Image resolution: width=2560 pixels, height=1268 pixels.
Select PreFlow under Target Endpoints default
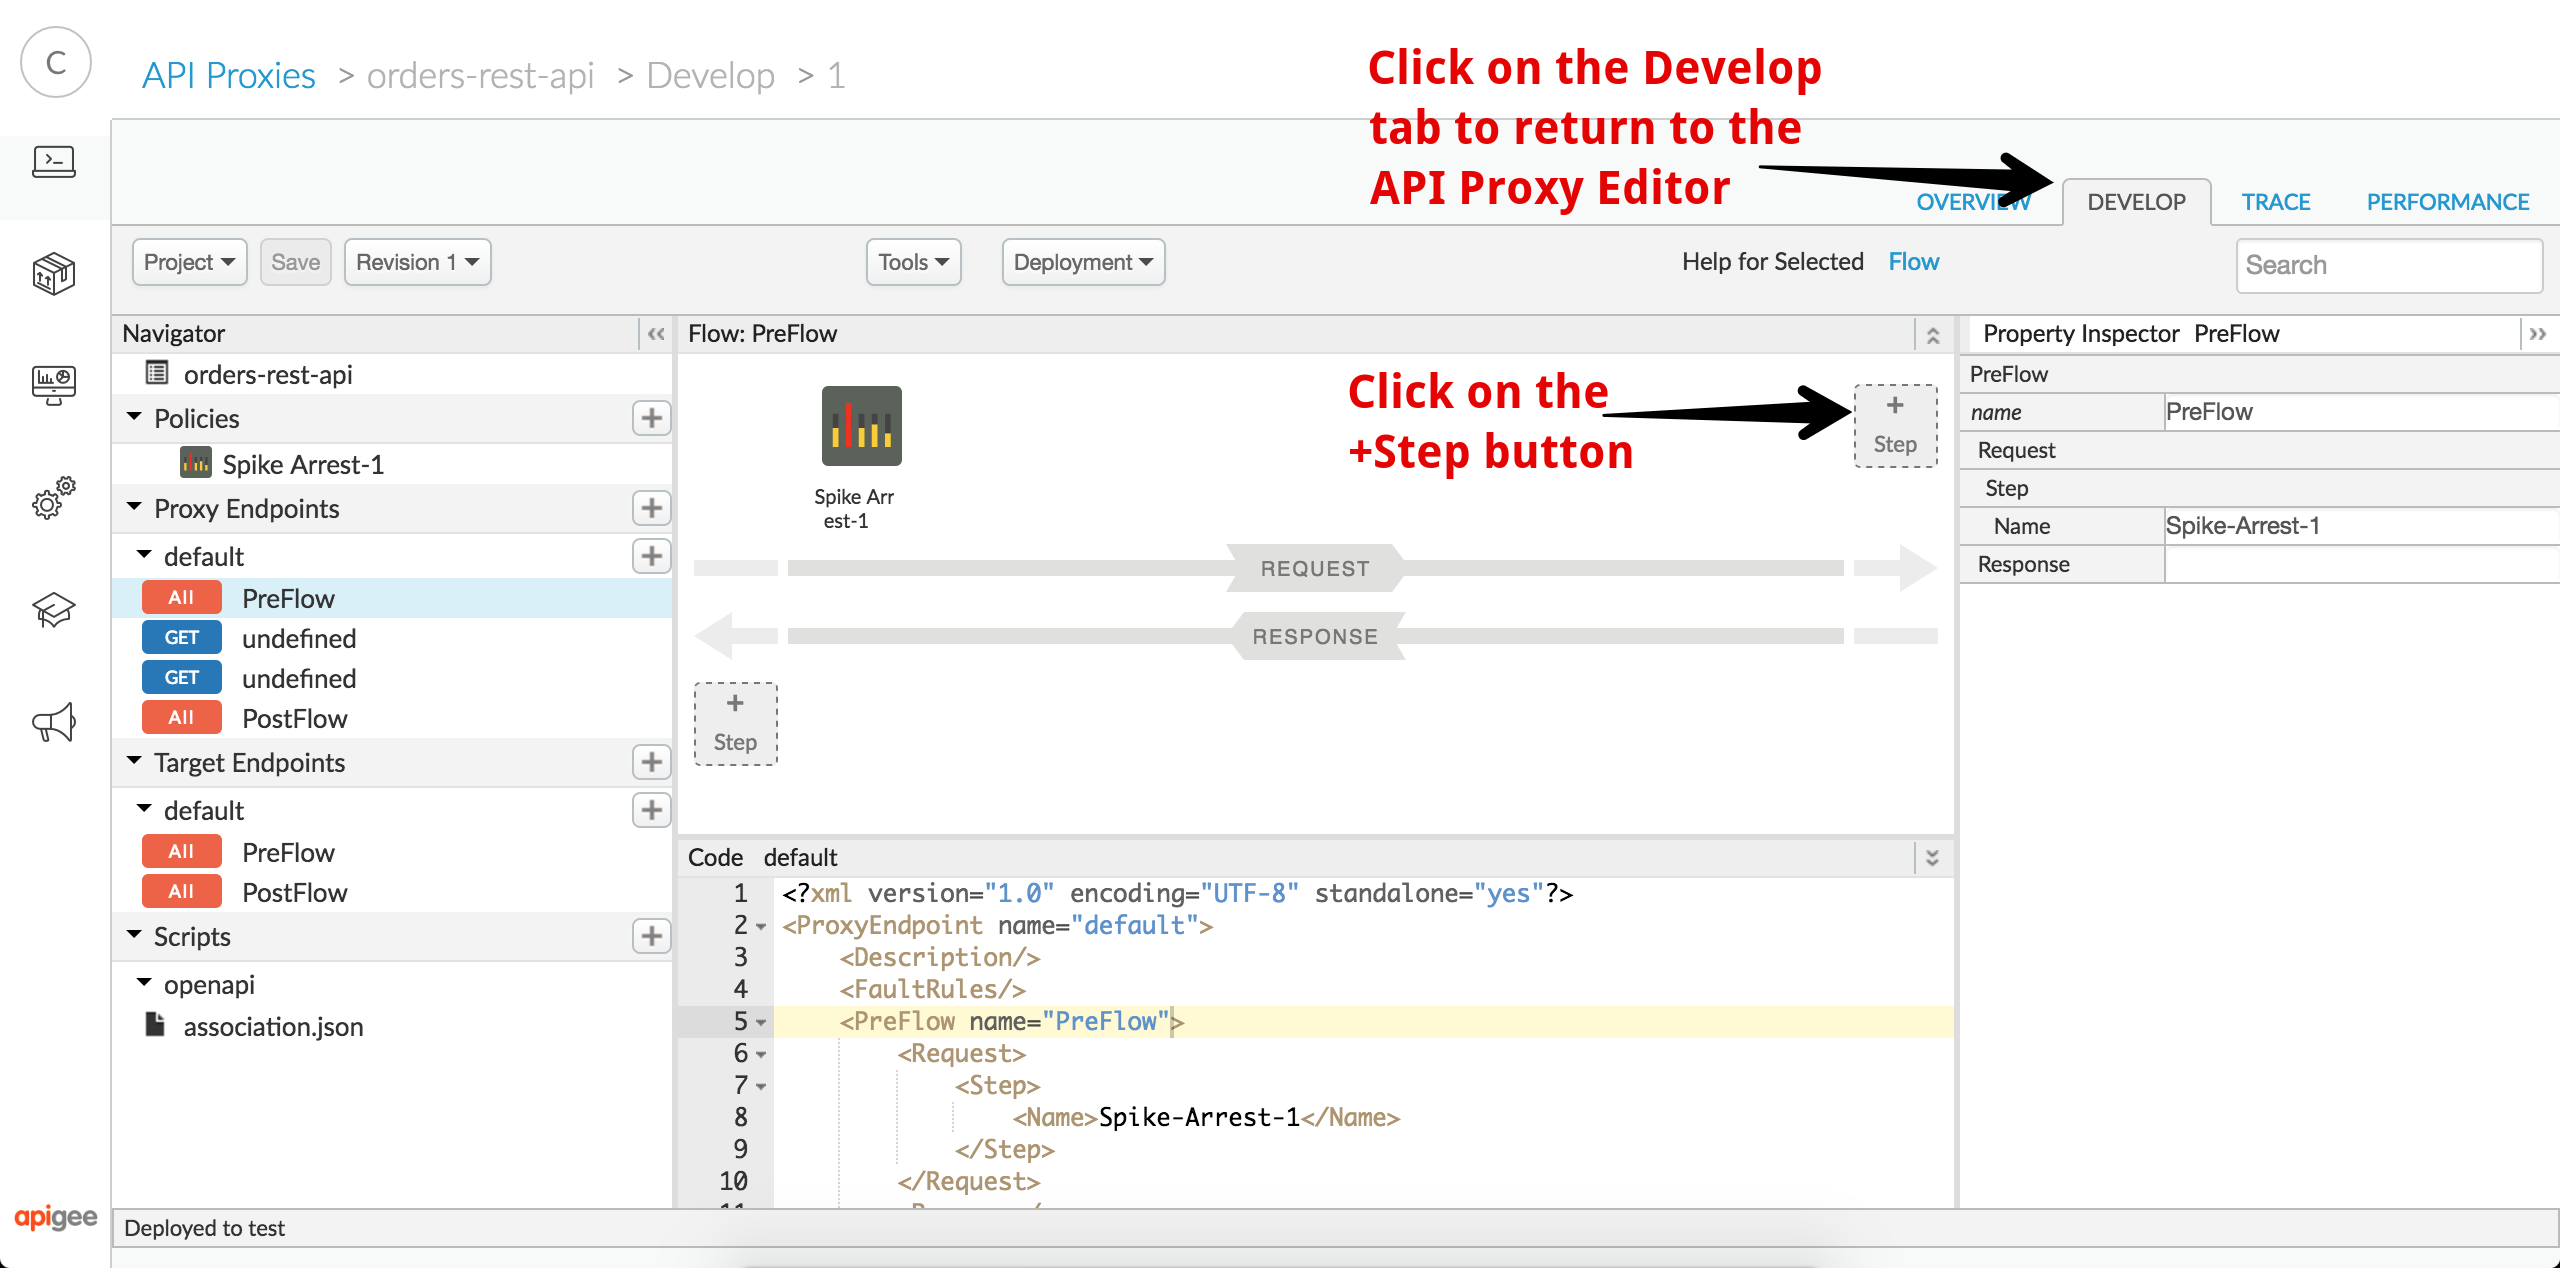click(392, 852)
